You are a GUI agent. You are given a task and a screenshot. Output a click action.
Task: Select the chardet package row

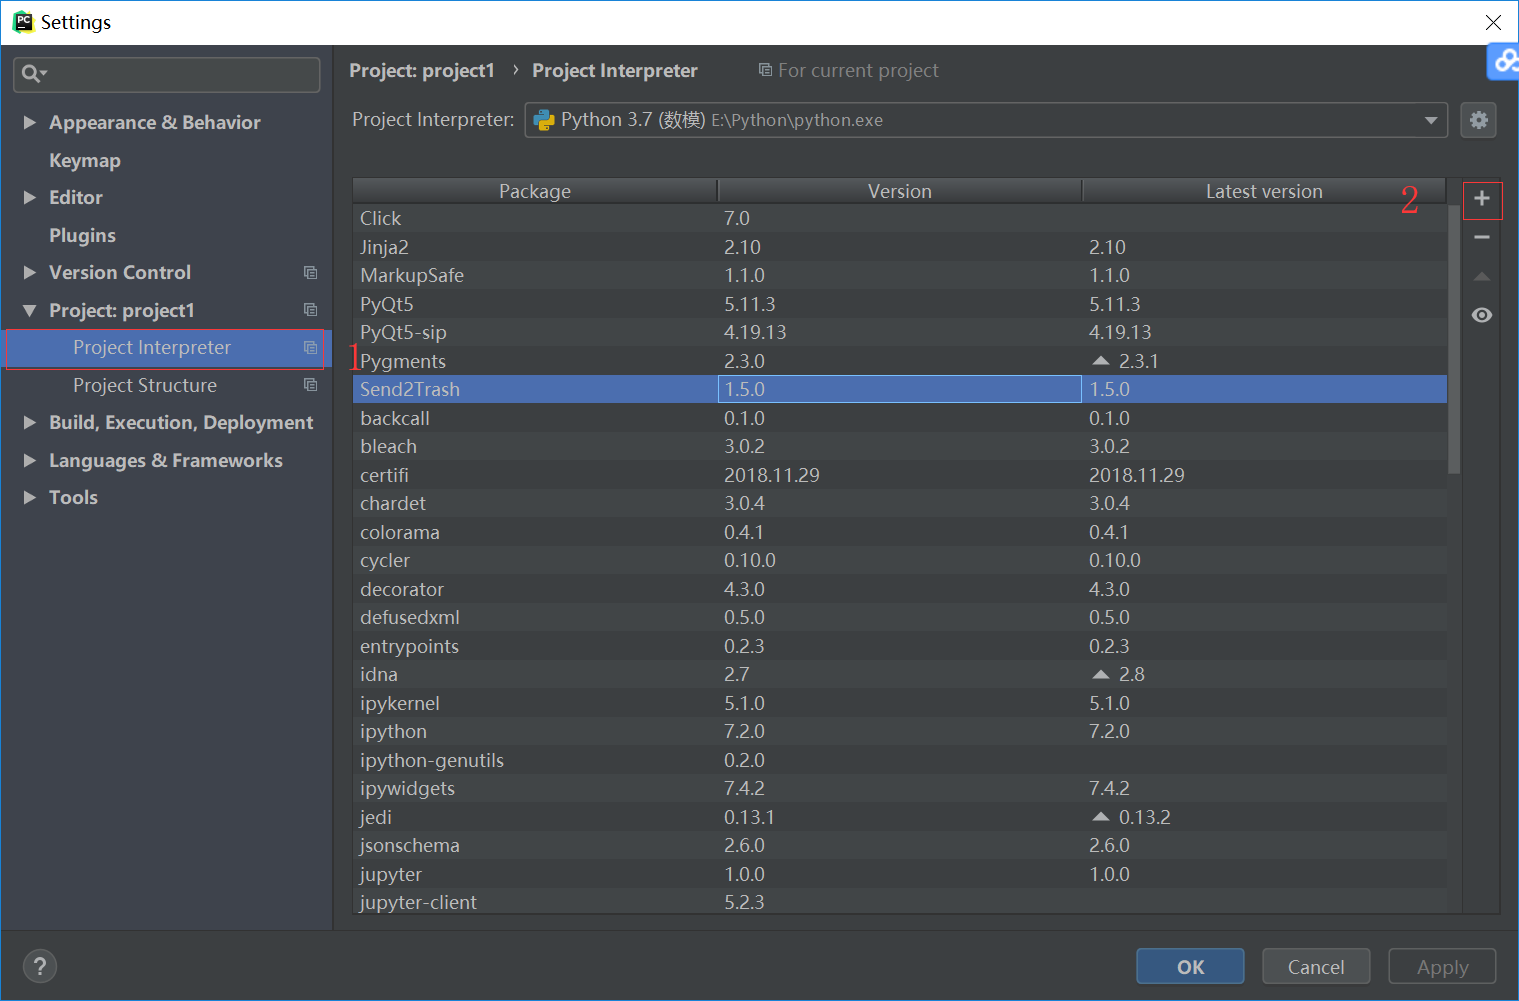click(900, 504)
